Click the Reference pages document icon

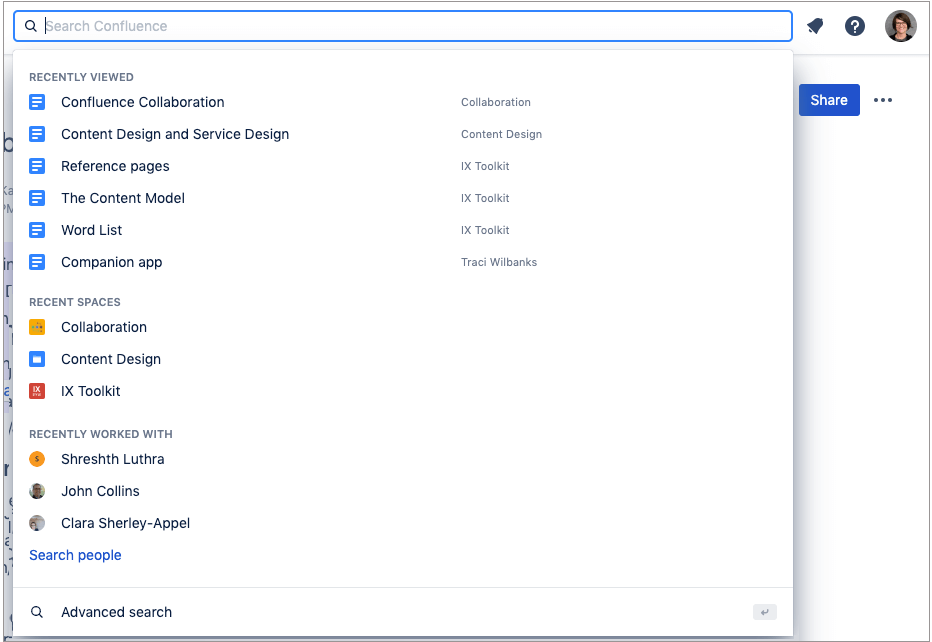(37, 165)
